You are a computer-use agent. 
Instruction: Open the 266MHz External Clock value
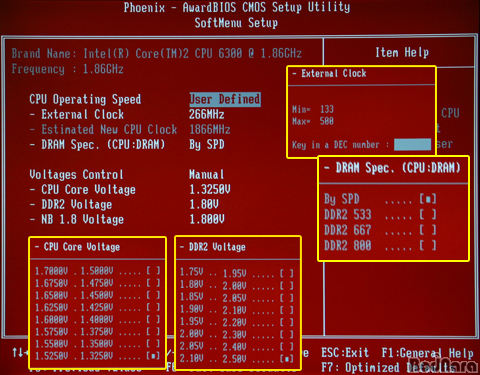[207, 114]
